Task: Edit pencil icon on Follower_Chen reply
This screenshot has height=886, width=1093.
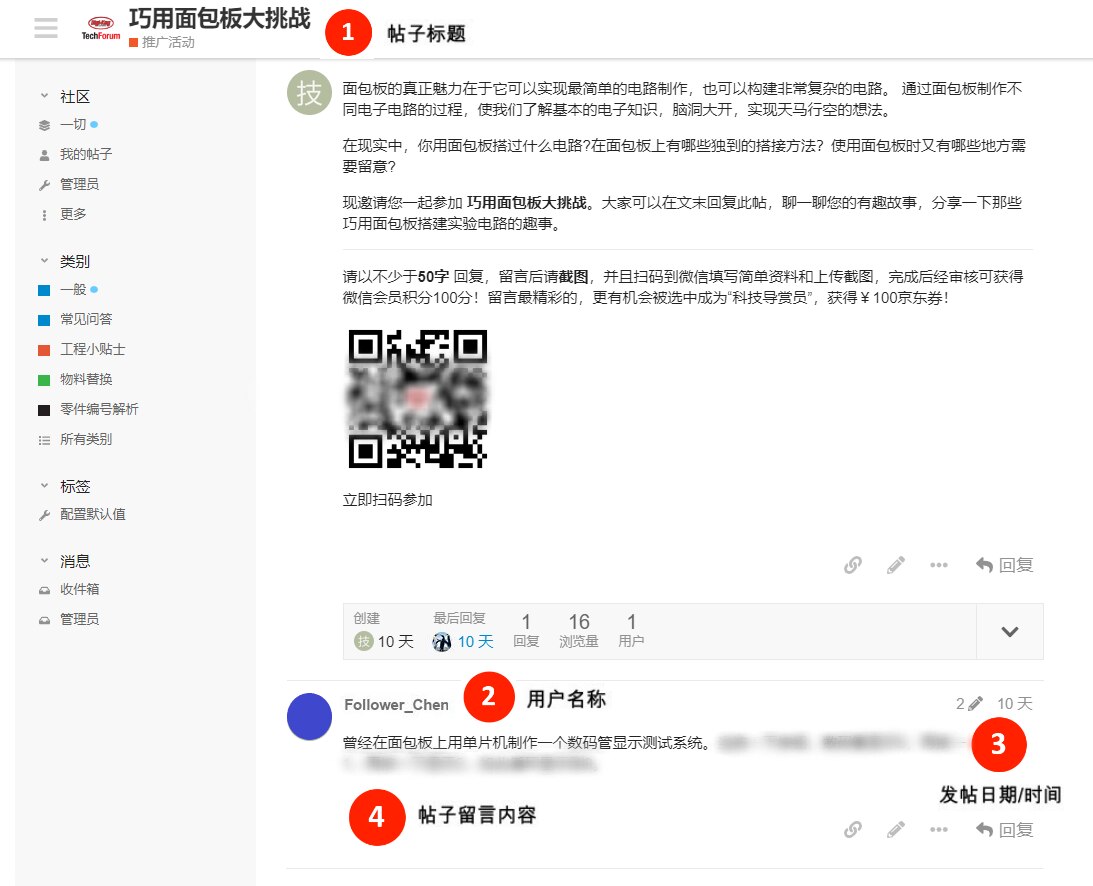Action: click(x=896, y=830)
